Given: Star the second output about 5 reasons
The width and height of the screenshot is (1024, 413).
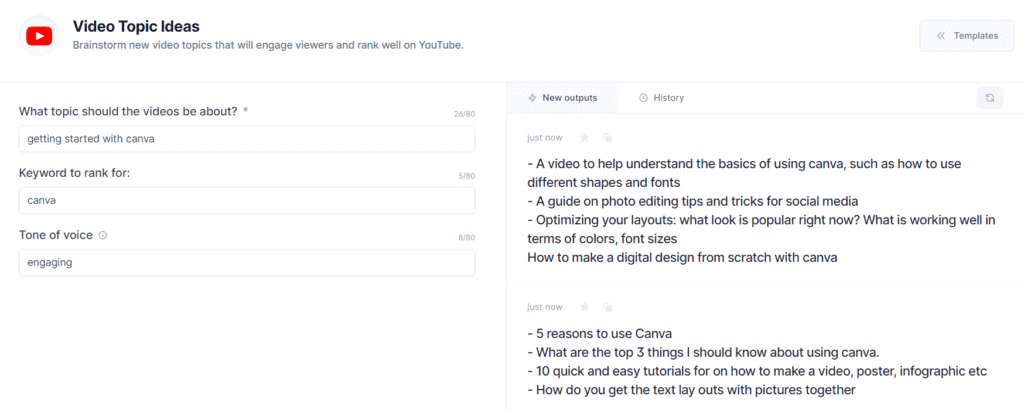Looking at the screenshot, I should coord(584,306).
